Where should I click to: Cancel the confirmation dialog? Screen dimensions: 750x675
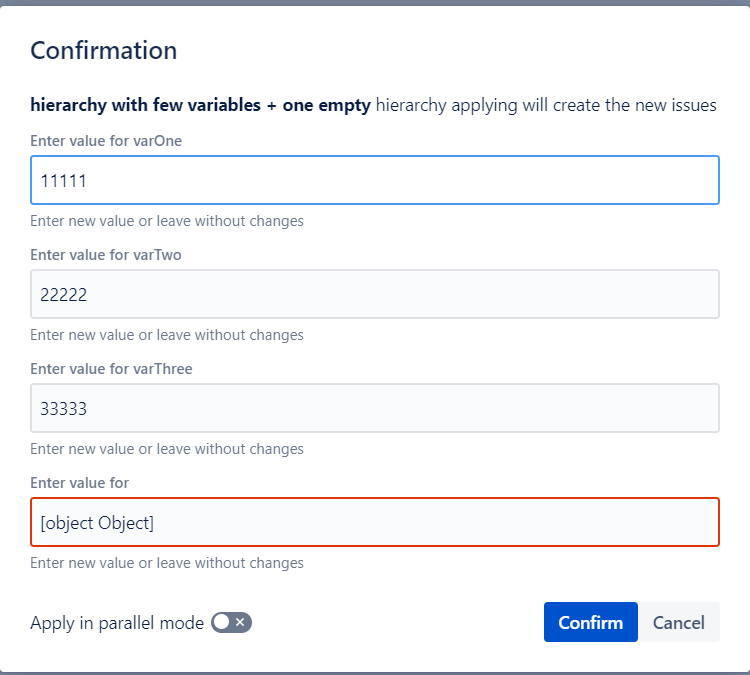click(678, 622)
